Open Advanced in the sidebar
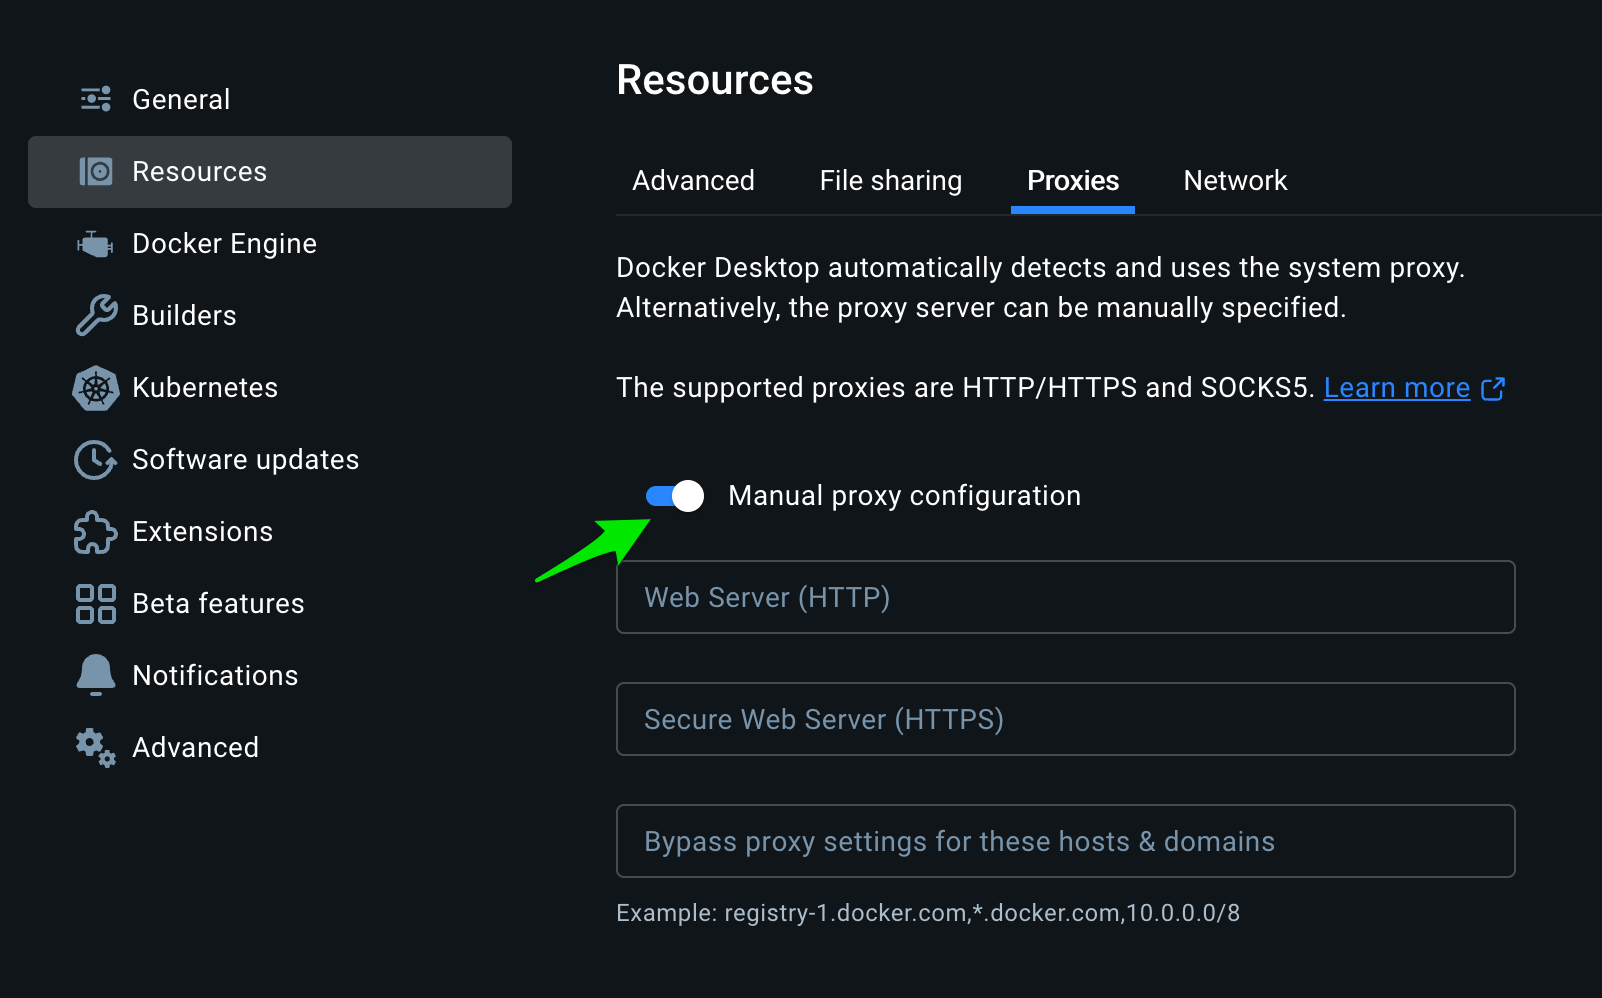 [270, 747]
